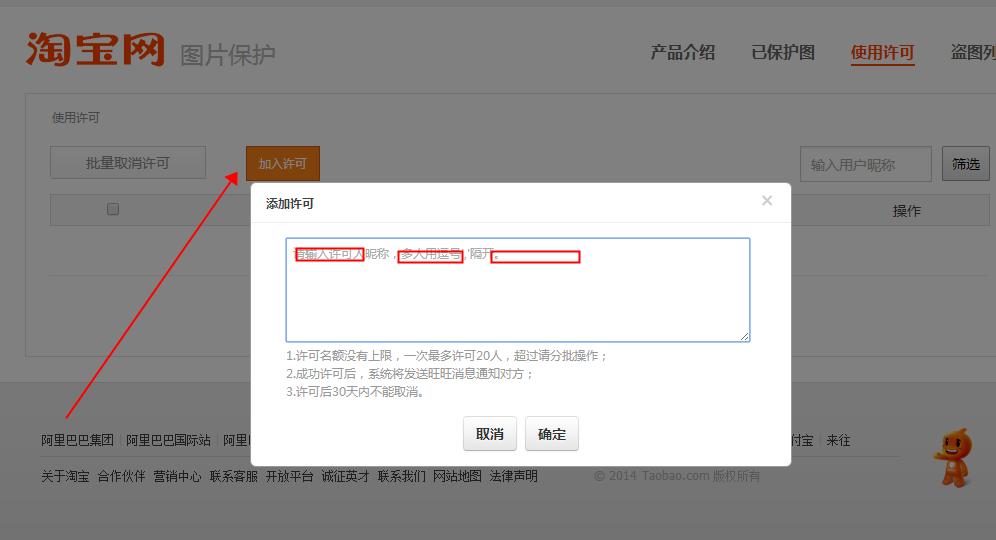The width and height of the screenshot is (996, 540).
Task: Click inside the 许可人昵称 text area
Action: (518, 290)
